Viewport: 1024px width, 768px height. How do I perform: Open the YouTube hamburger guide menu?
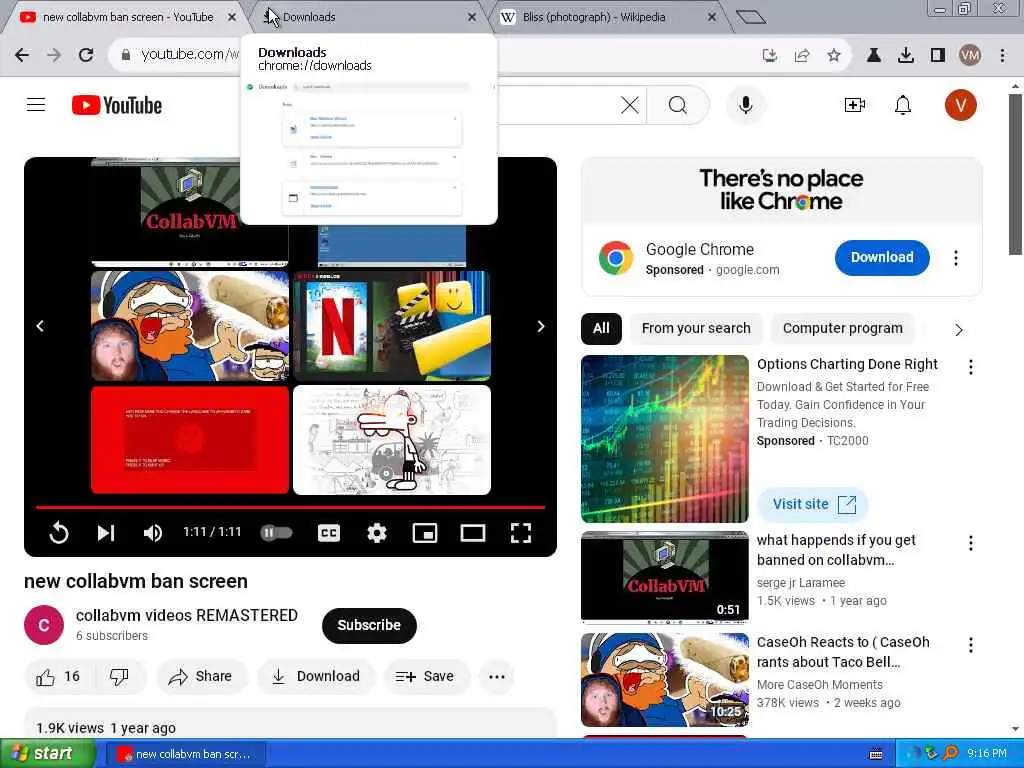36,104
